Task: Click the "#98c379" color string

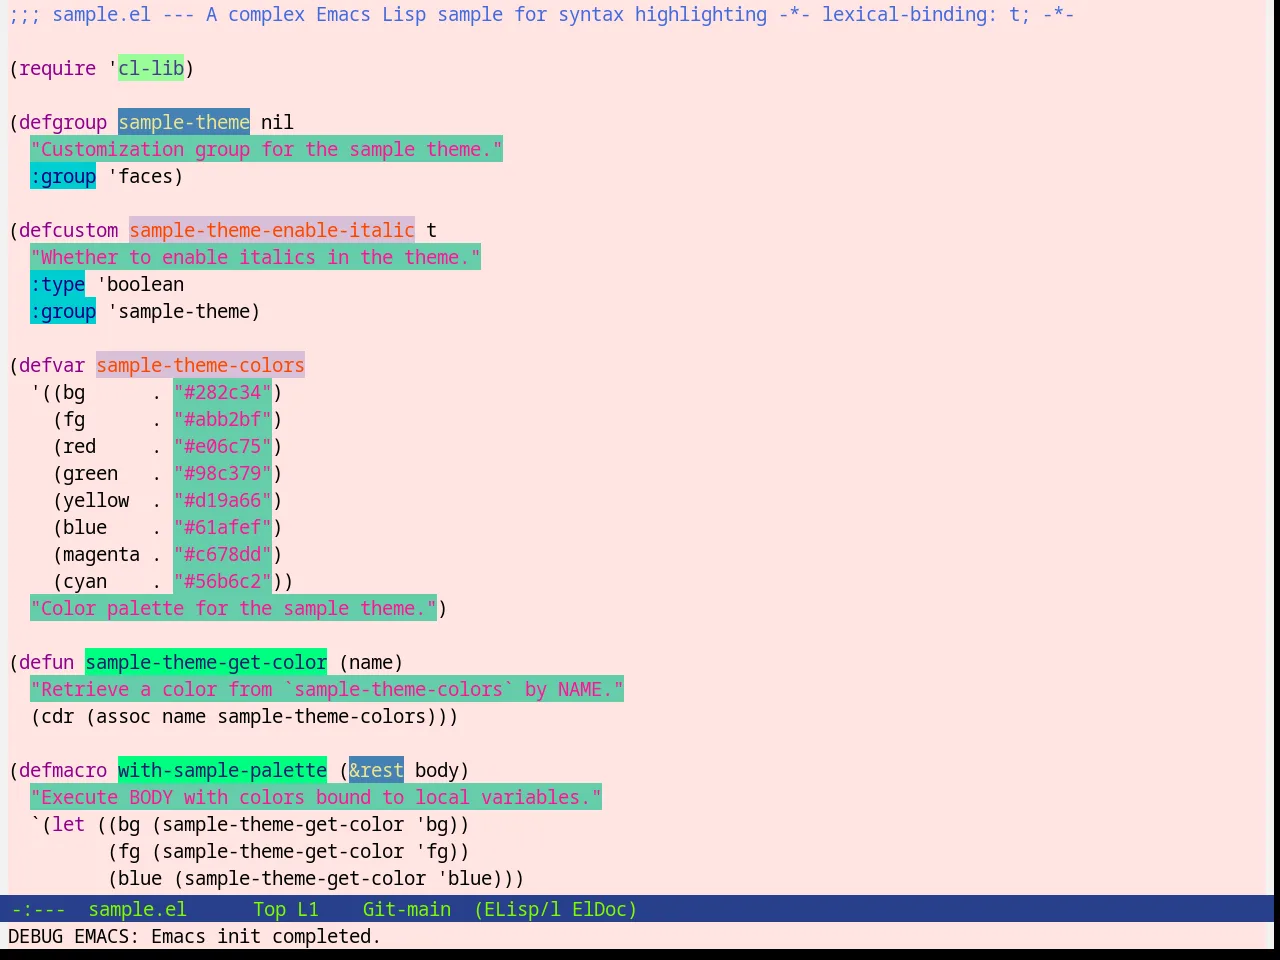Action: click(222, 473)
